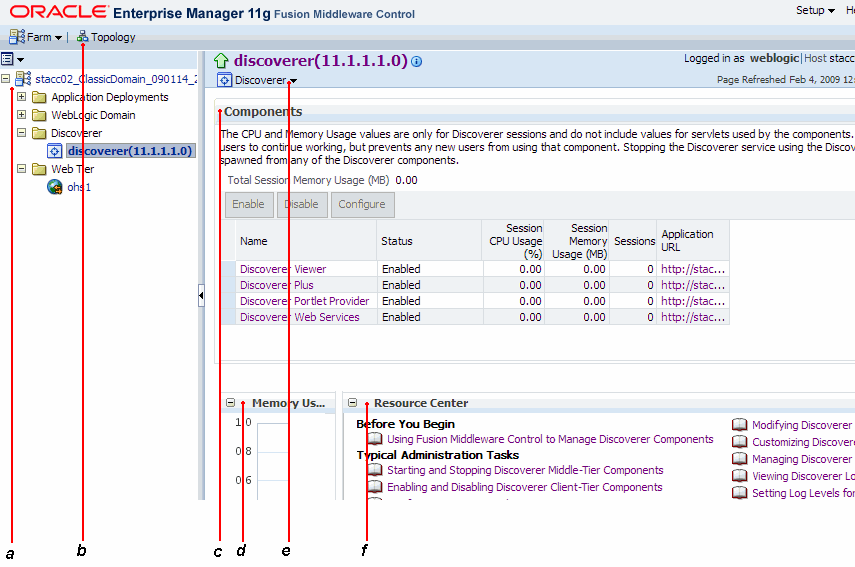855x567 pixels.
Task: Expand the WebLogic Domain folder
Action: pyautogui.click(x=21, y=114)
